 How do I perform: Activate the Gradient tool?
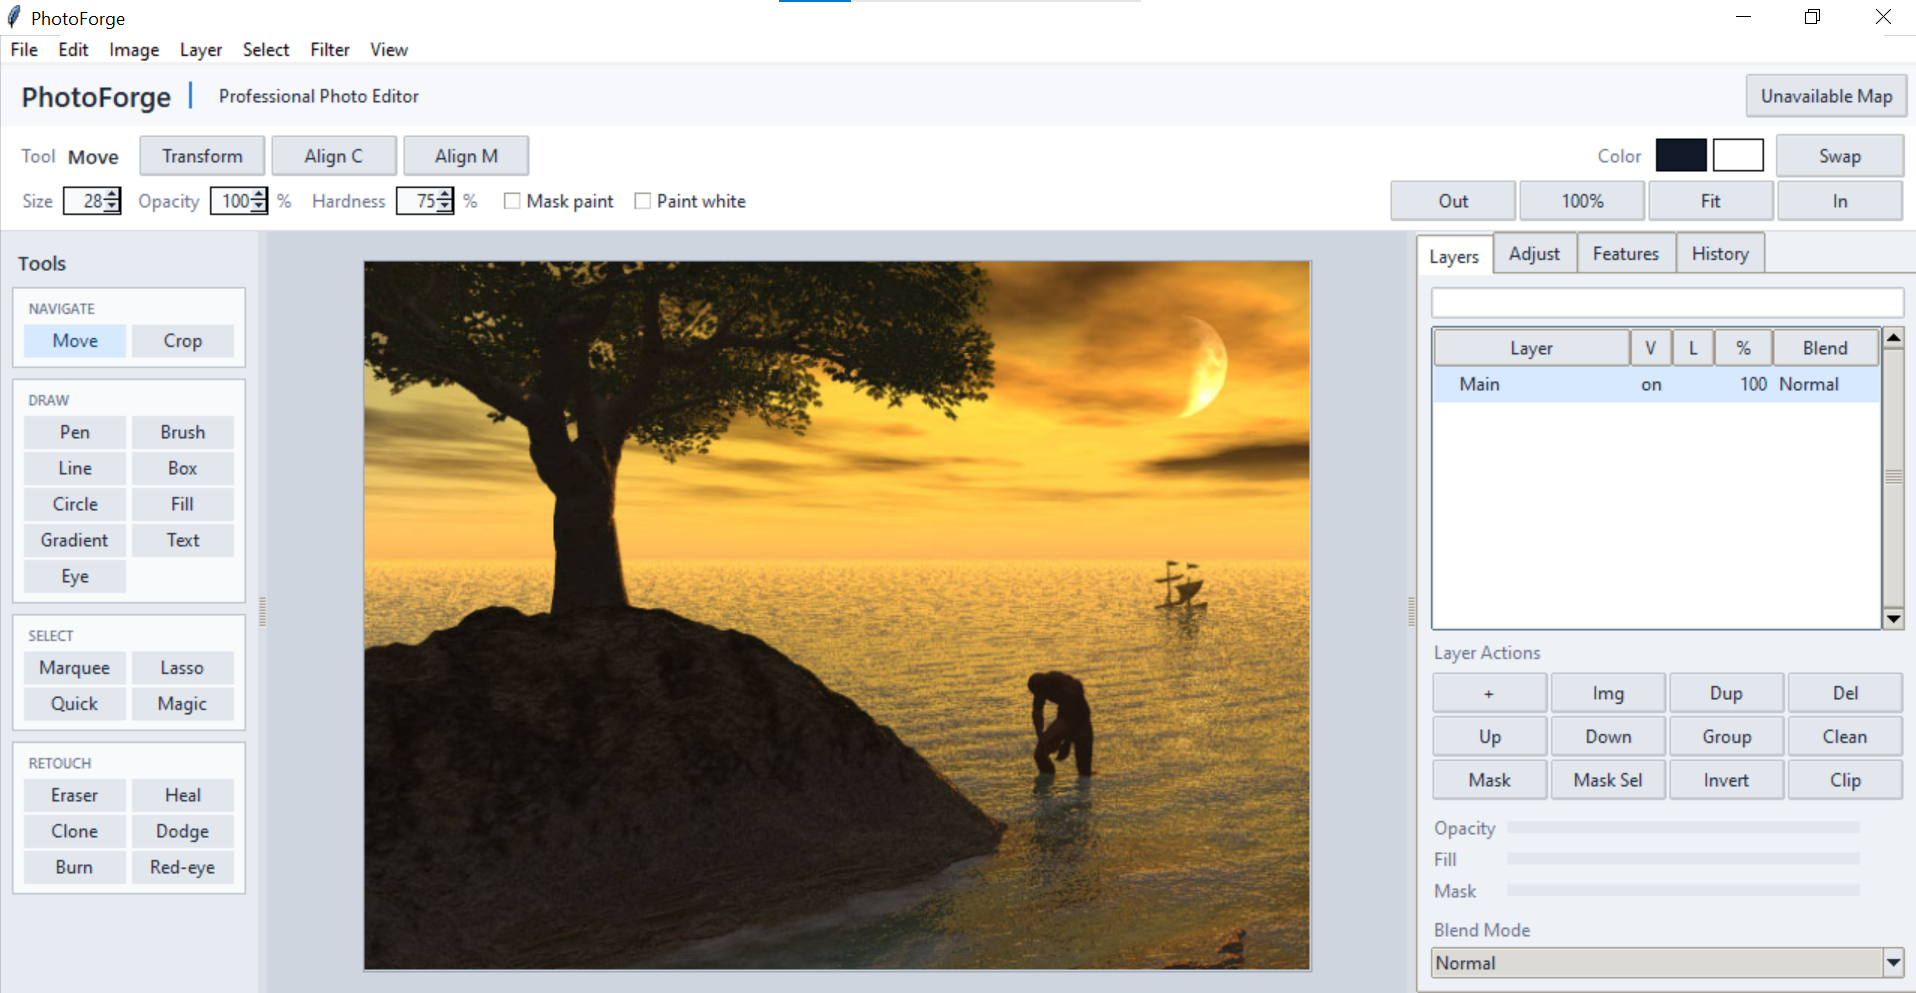[75, 540]
